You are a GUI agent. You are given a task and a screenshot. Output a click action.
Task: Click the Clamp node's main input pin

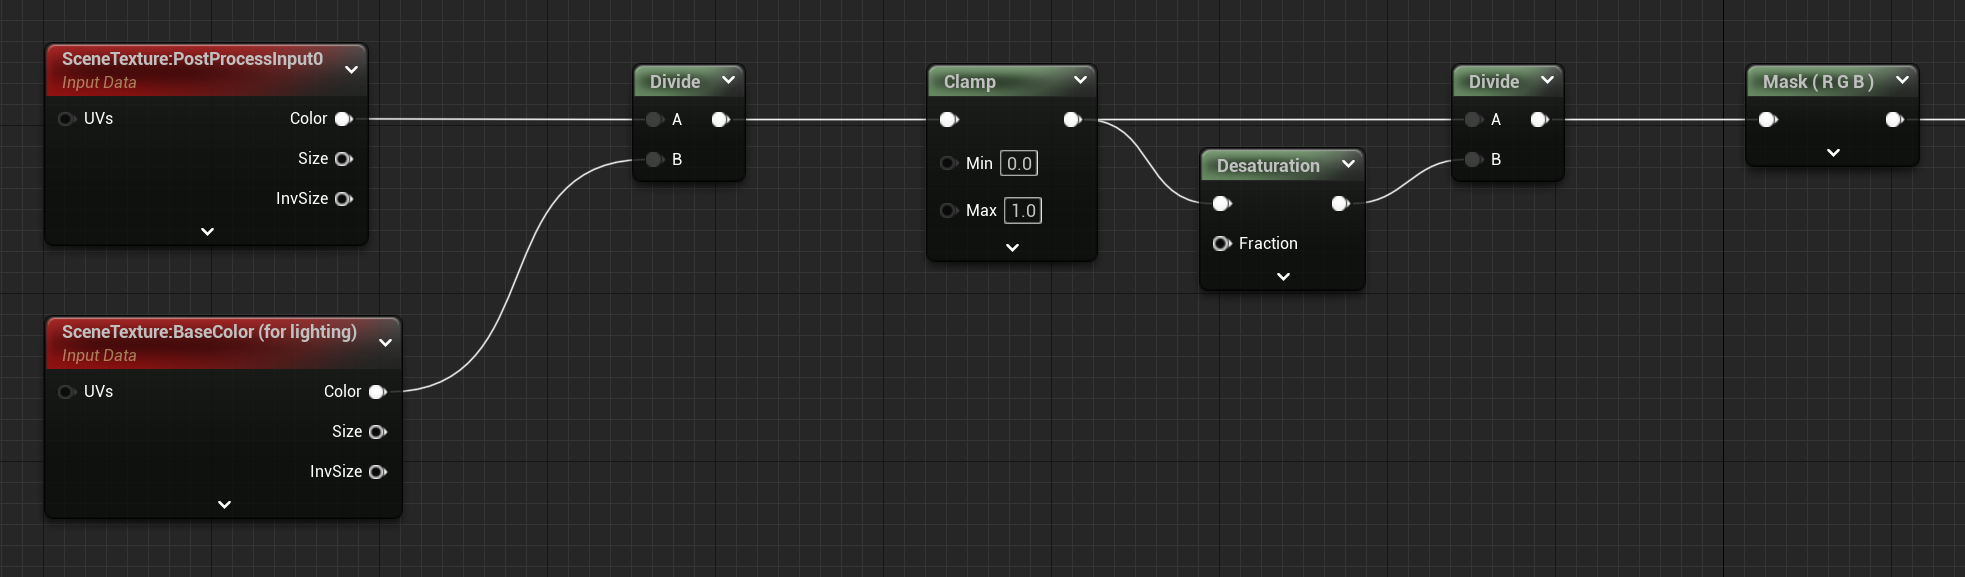[949, 120]
